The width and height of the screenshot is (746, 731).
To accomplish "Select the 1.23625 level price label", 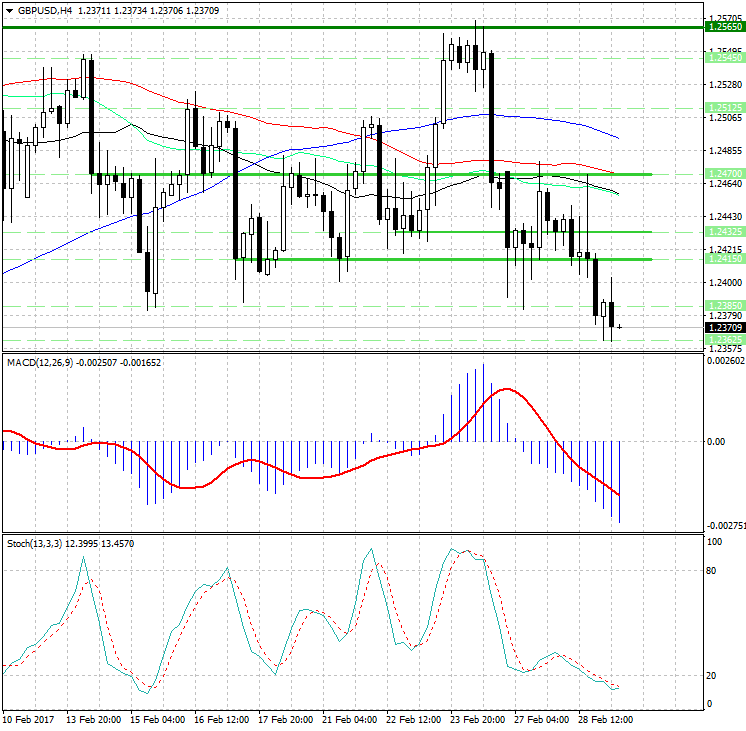I will 724,340.
